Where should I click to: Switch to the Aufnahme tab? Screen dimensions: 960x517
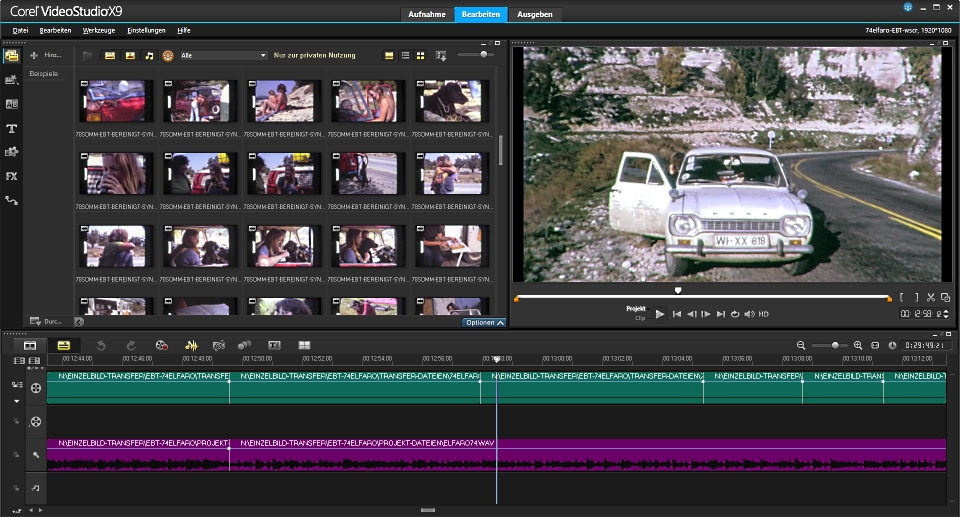(427, 14)
